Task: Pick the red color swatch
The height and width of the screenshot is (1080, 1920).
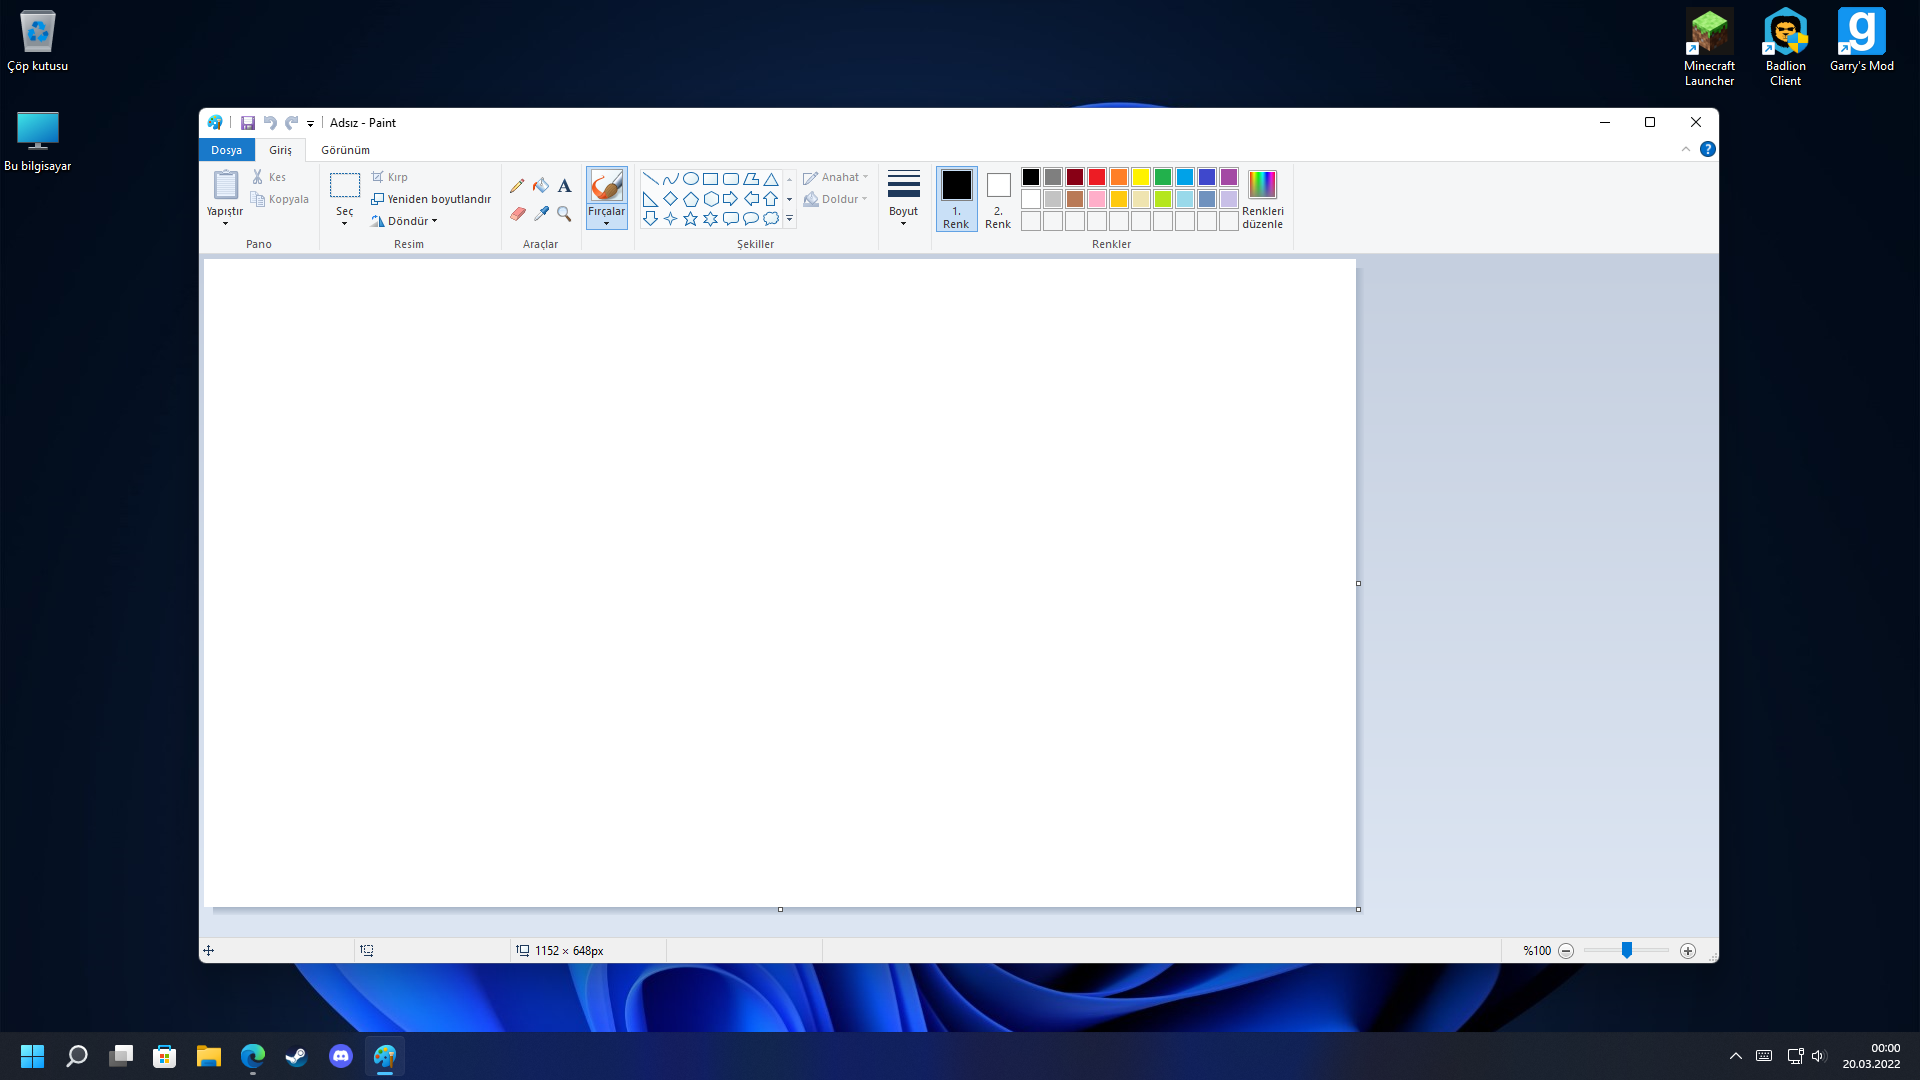Action: 1097,177
